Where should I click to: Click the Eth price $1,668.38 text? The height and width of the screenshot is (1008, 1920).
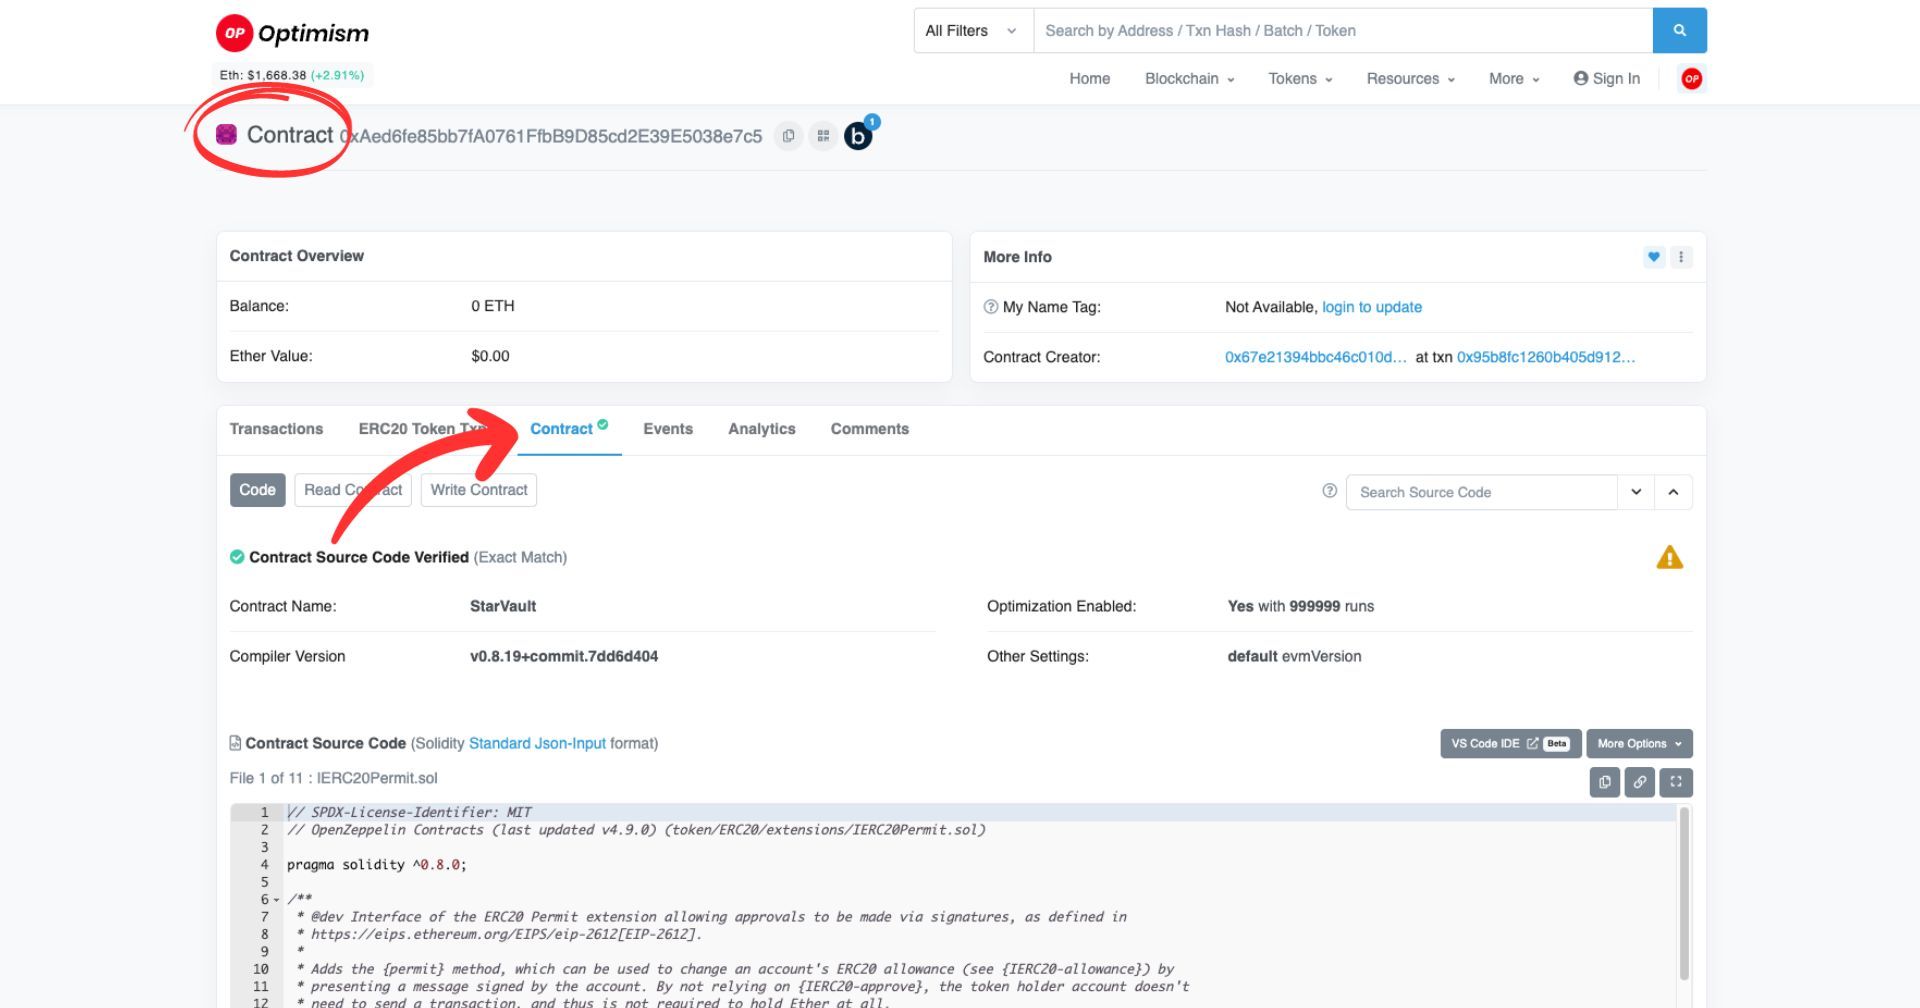pyautogui.click(x=277, y=75)
